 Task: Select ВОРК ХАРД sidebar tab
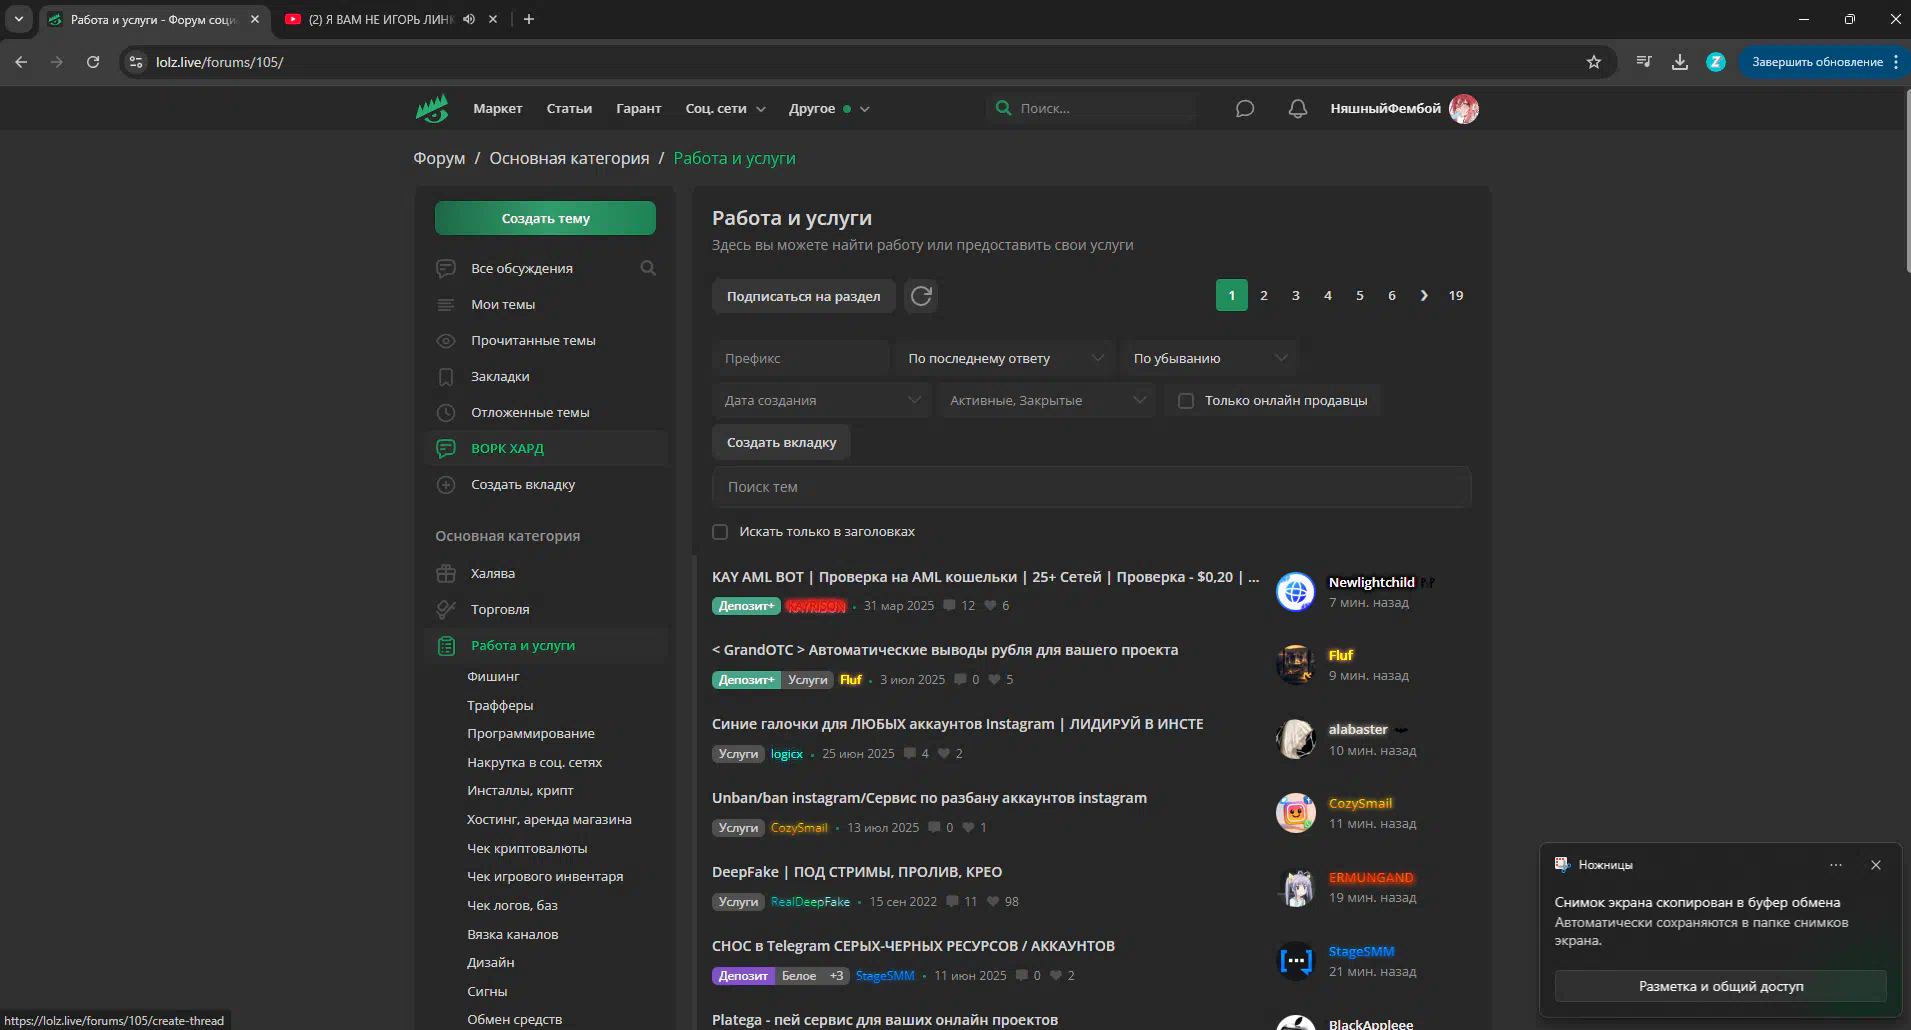click(546, 448)
